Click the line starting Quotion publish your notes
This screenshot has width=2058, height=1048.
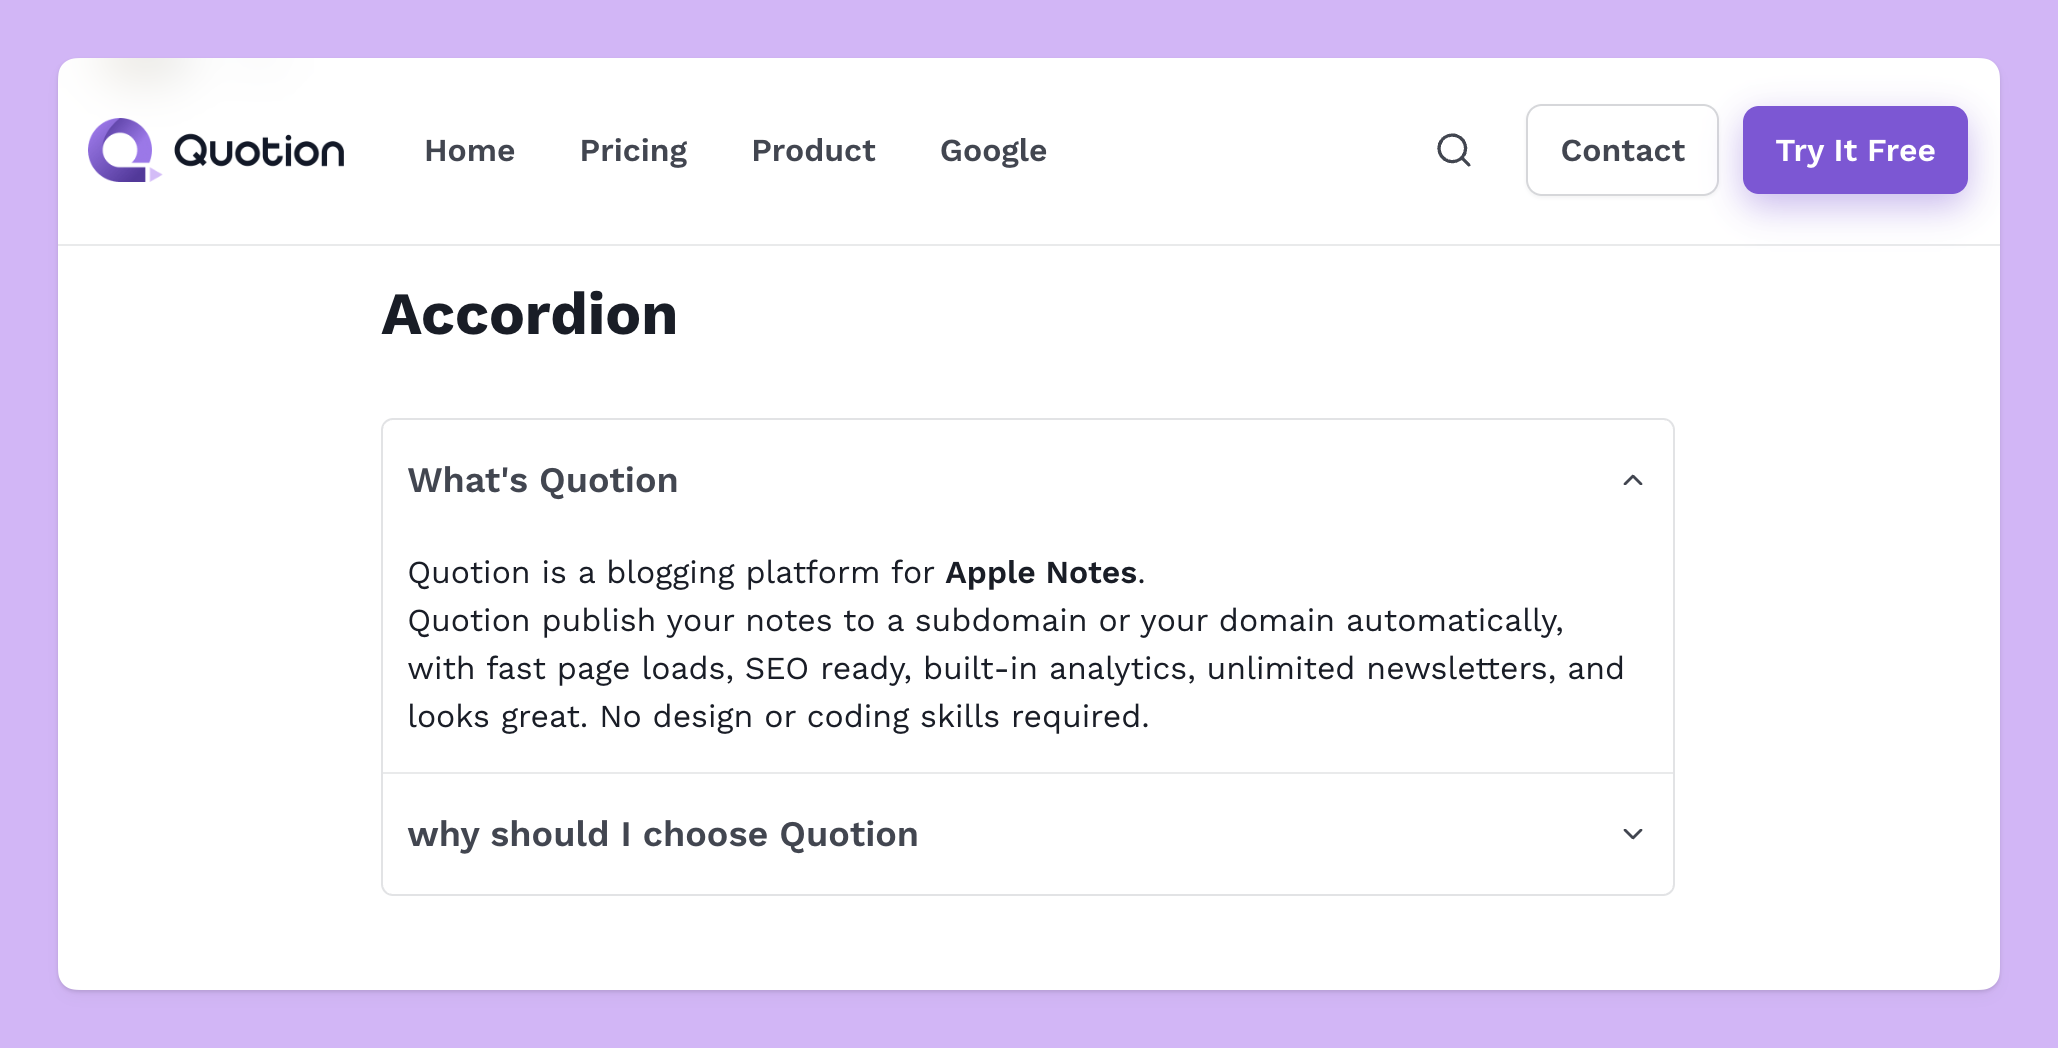(986, 620)
